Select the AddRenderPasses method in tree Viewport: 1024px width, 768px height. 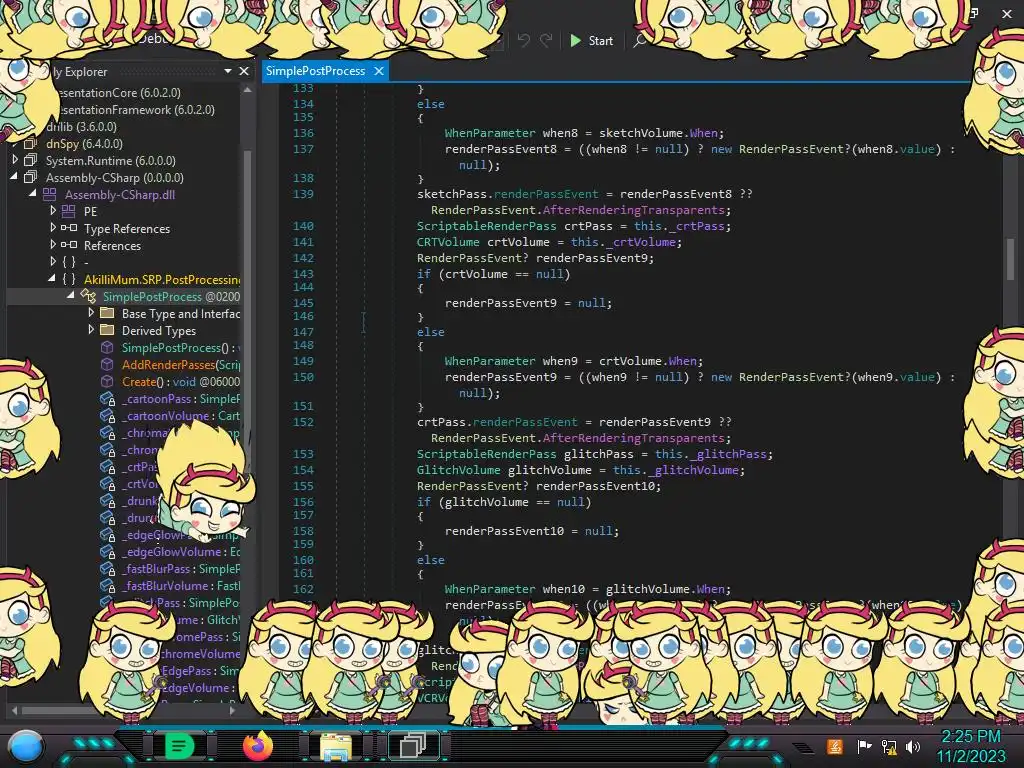pyautogui.click(x=181, y=364)
